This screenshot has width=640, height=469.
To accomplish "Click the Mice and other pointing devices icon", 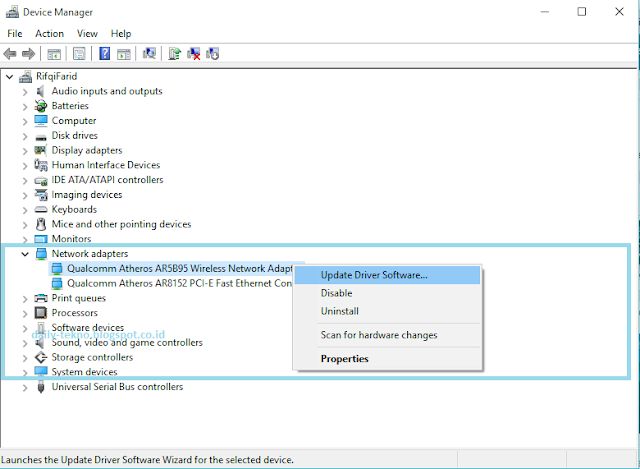I will point(41,224).
